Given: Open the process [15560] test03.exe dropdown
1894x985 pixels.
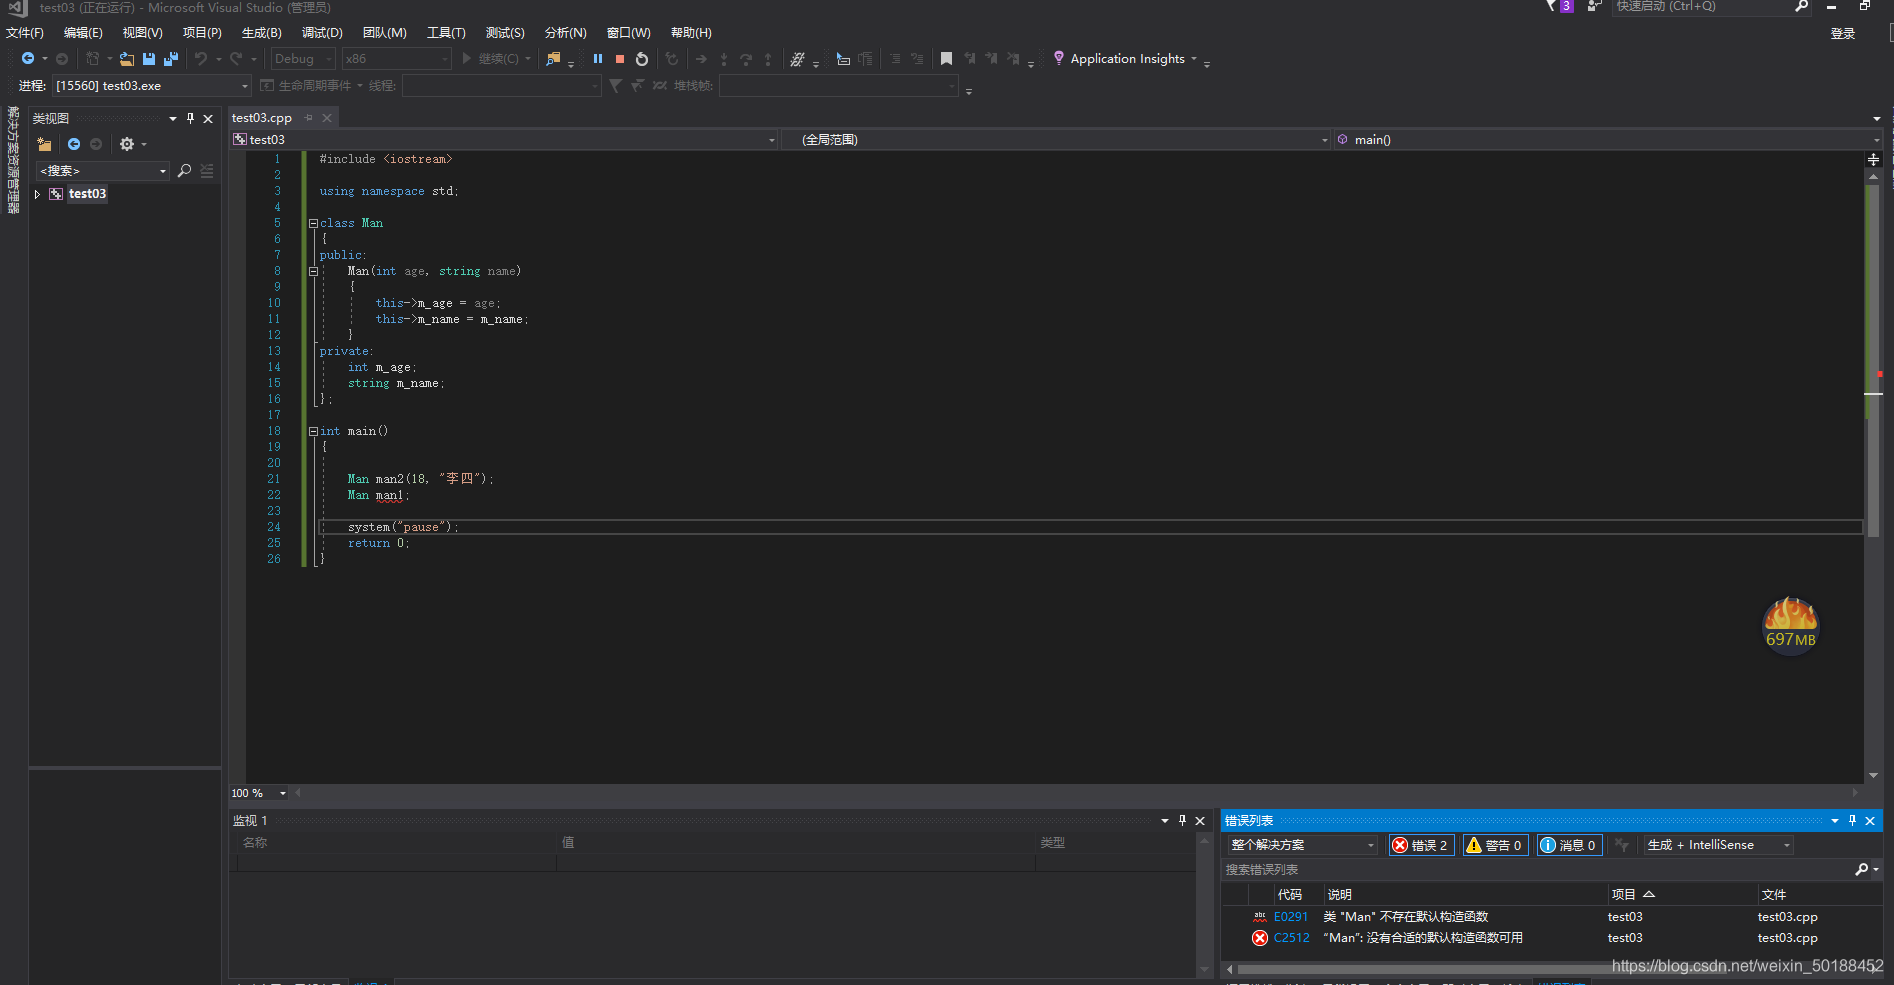Looking at the screenshot, I should [x=151, y=86].
